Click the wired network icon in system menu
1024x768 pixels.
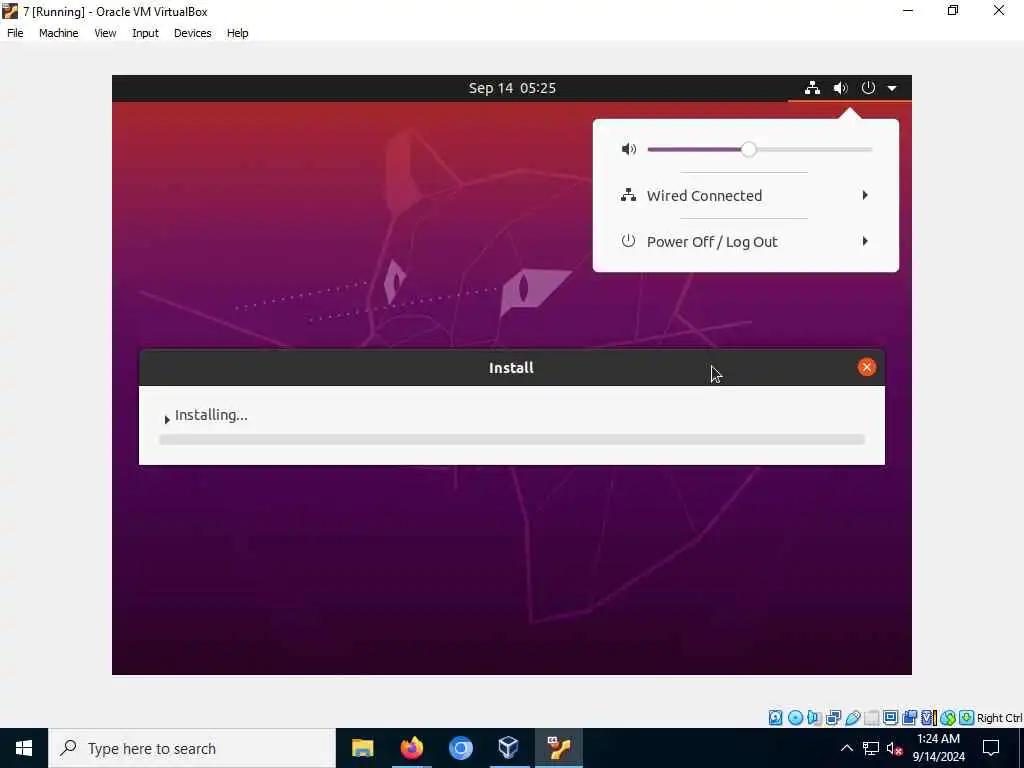point(628,195)
